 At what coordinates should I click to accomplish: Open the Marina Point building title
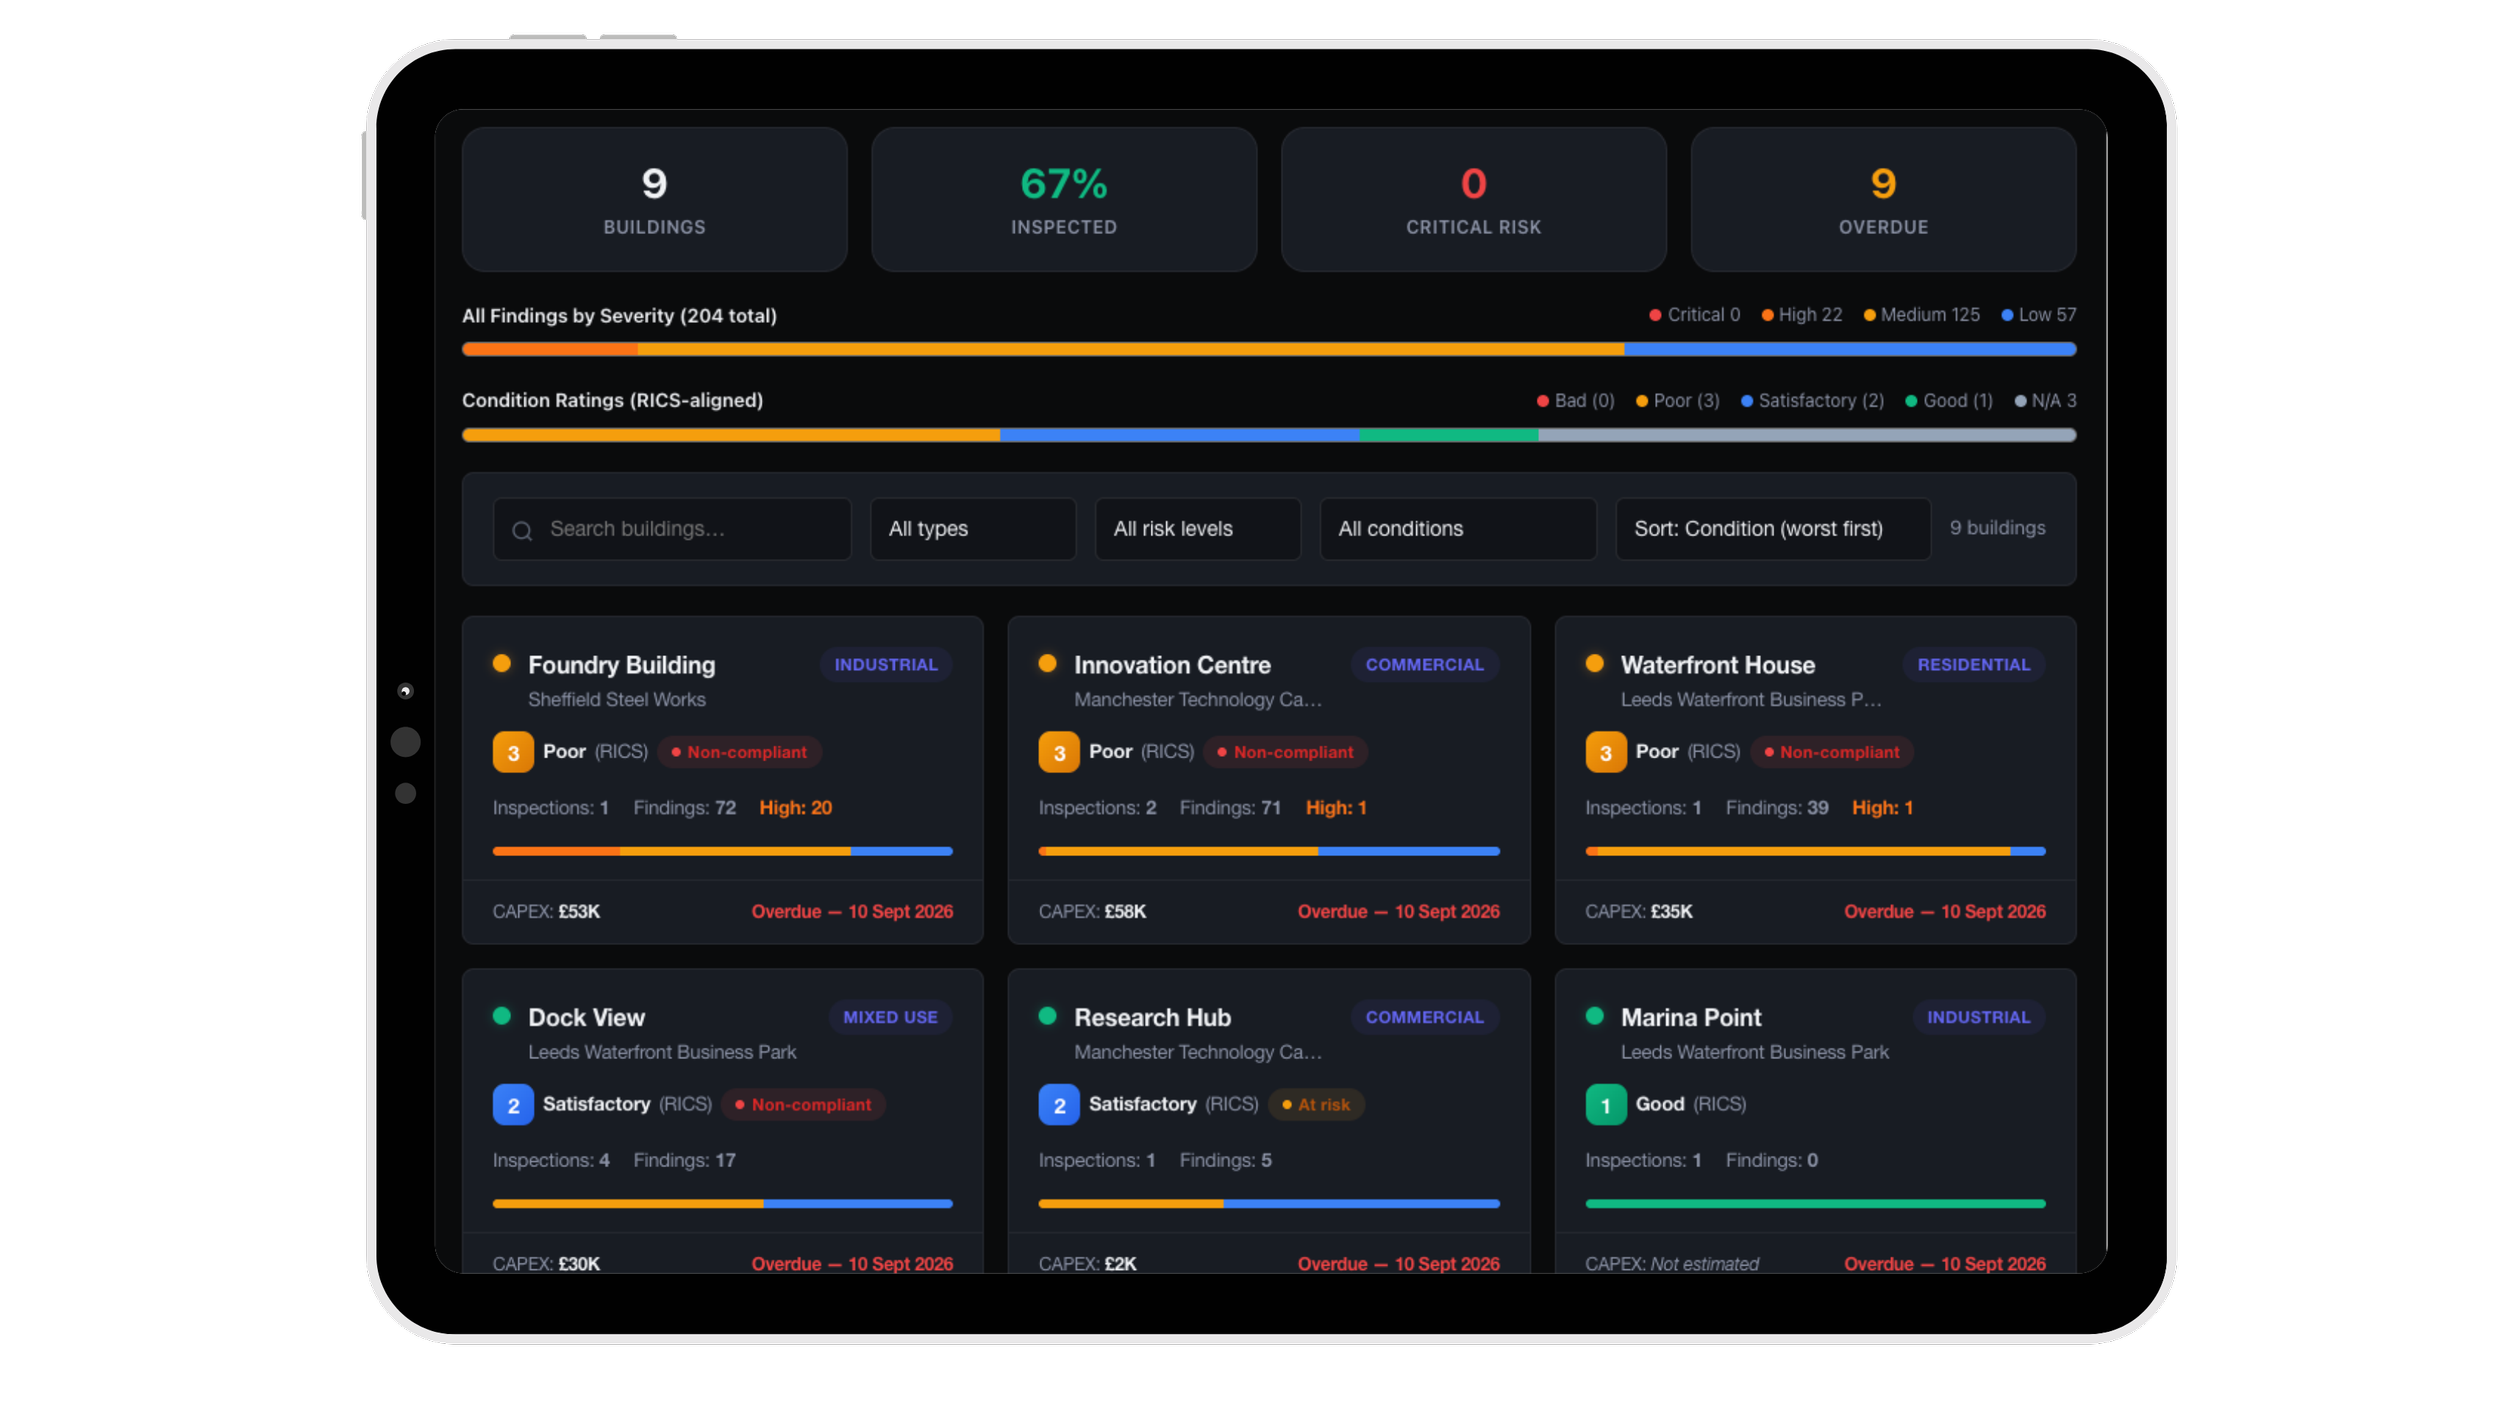1690,1017
